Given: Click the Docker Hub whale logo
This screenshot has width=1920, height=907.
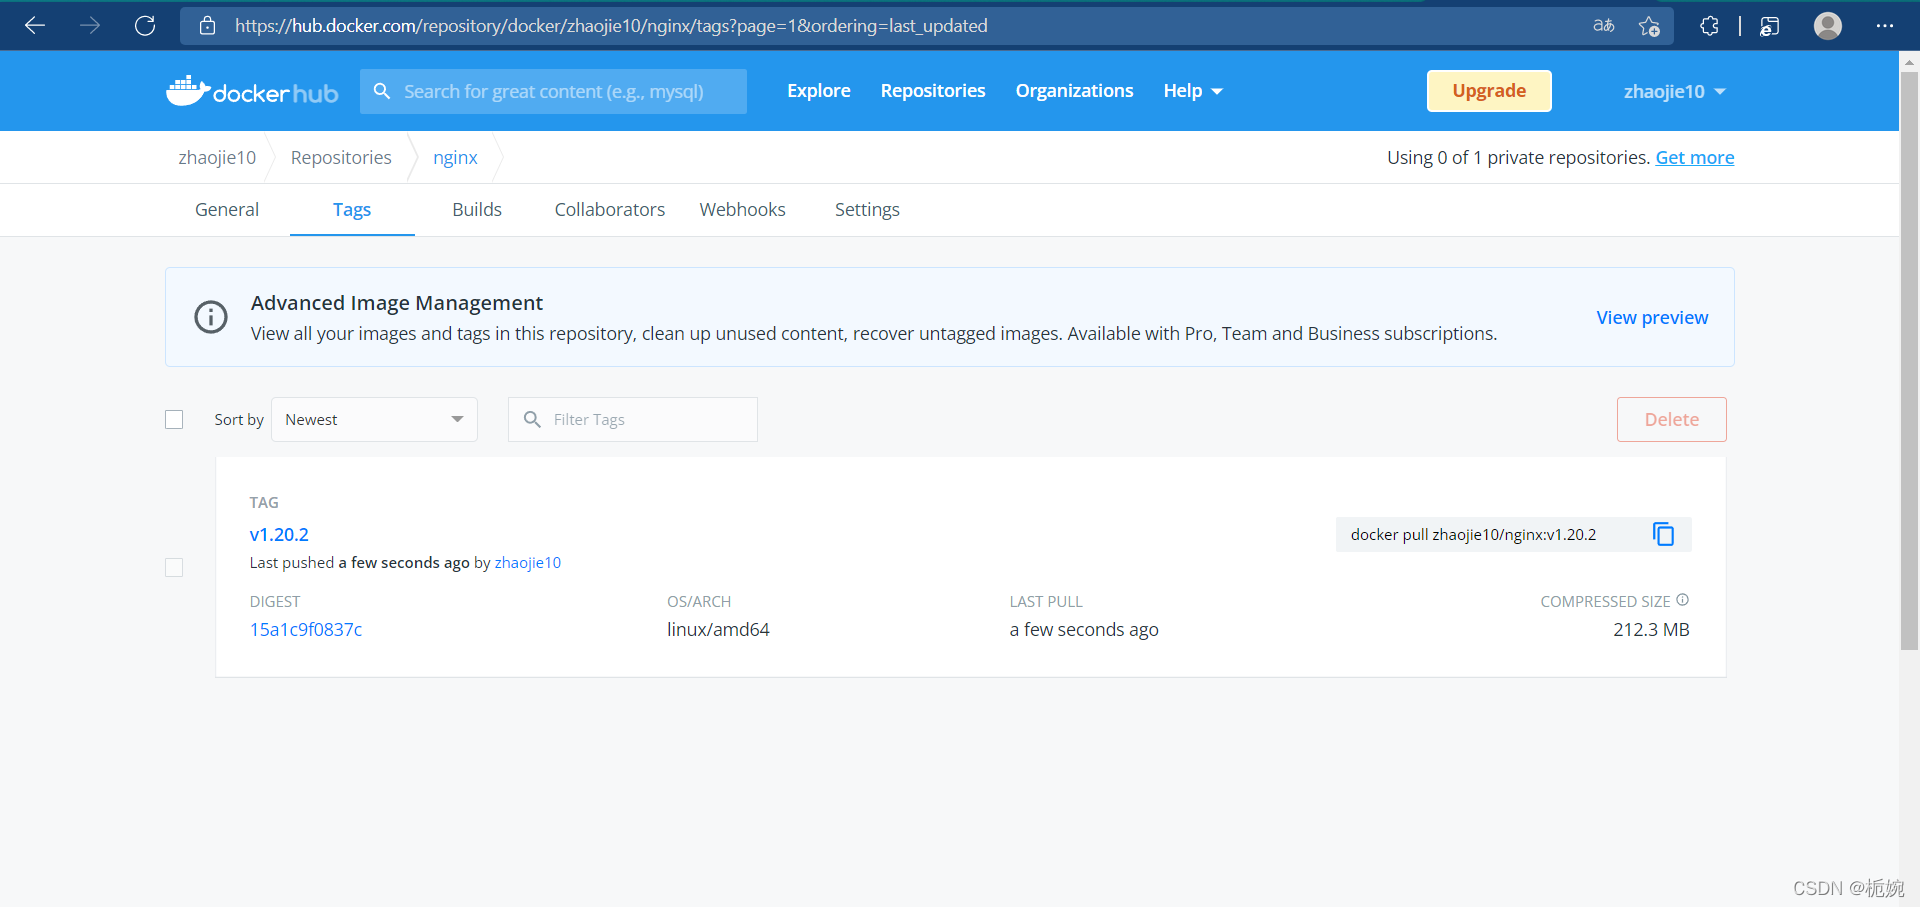Looking at the screenshot, I should tap(252, 91).
